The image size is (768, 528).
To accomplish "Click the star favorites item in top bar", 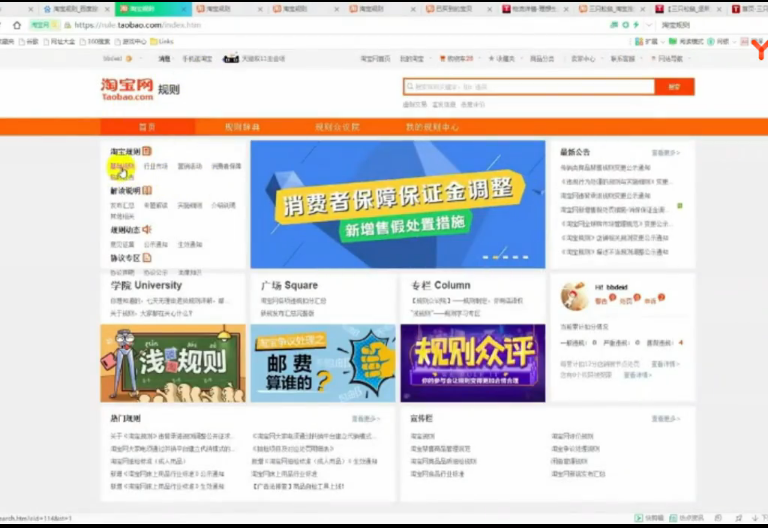I will 502,58.
